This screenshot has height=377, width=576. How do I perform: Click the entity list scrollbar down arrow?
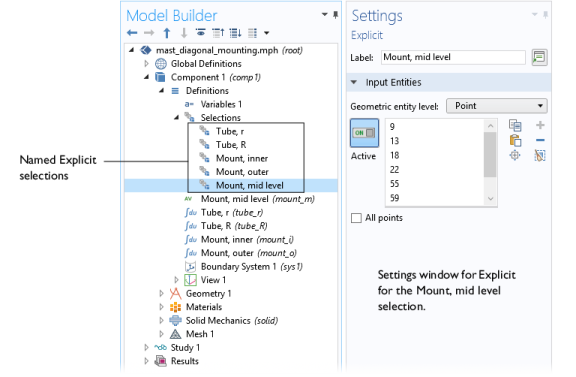[x=490, y=199]
